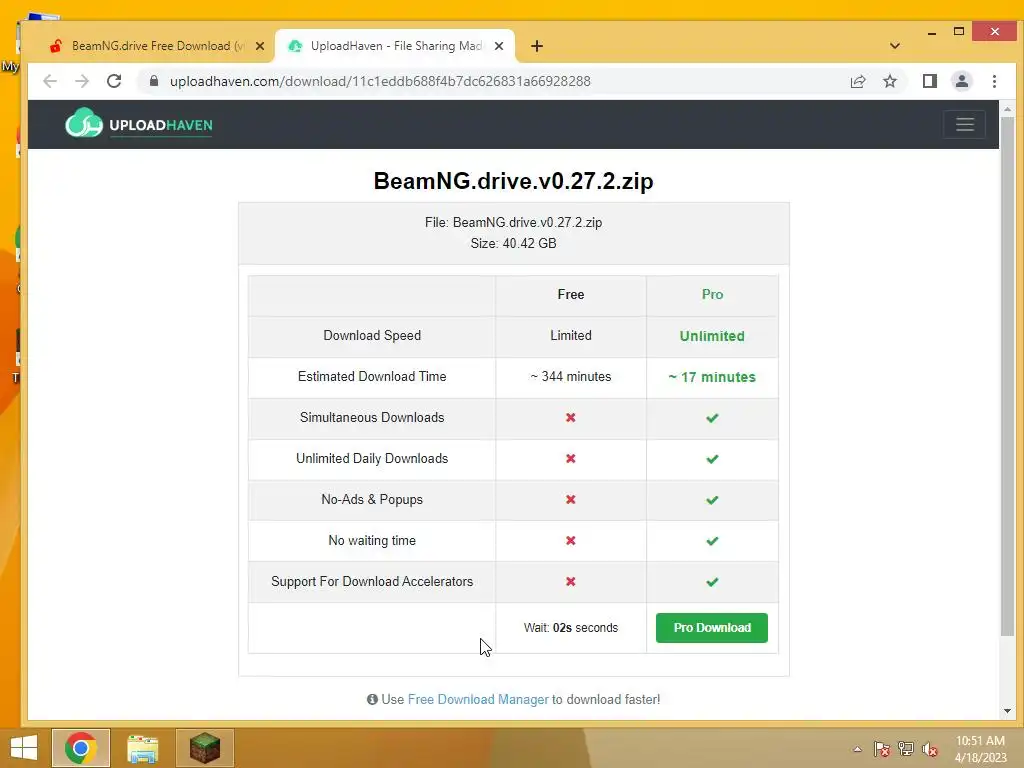Click the green Unlimited speed cell
Viewport: 1024px width, 768px height.
[x=712, y=336]
